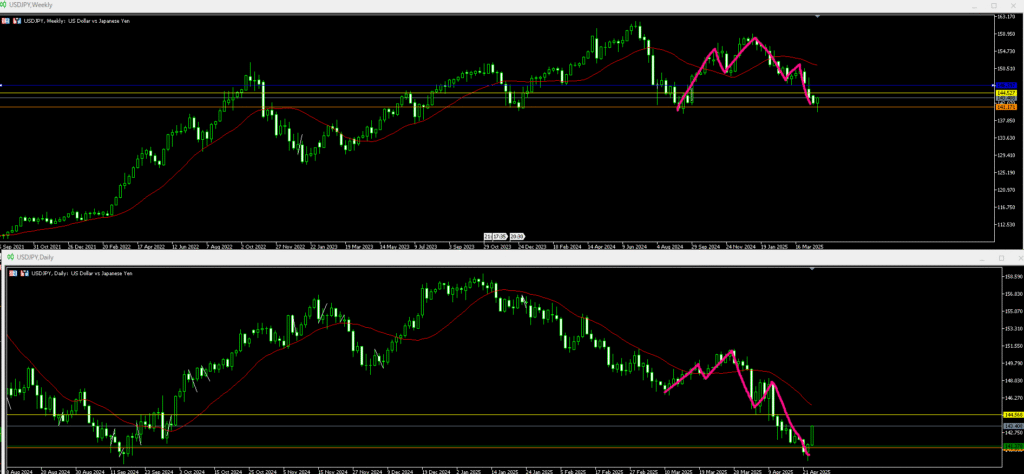Select the green price tag in Daily chart

[1013, 446]
